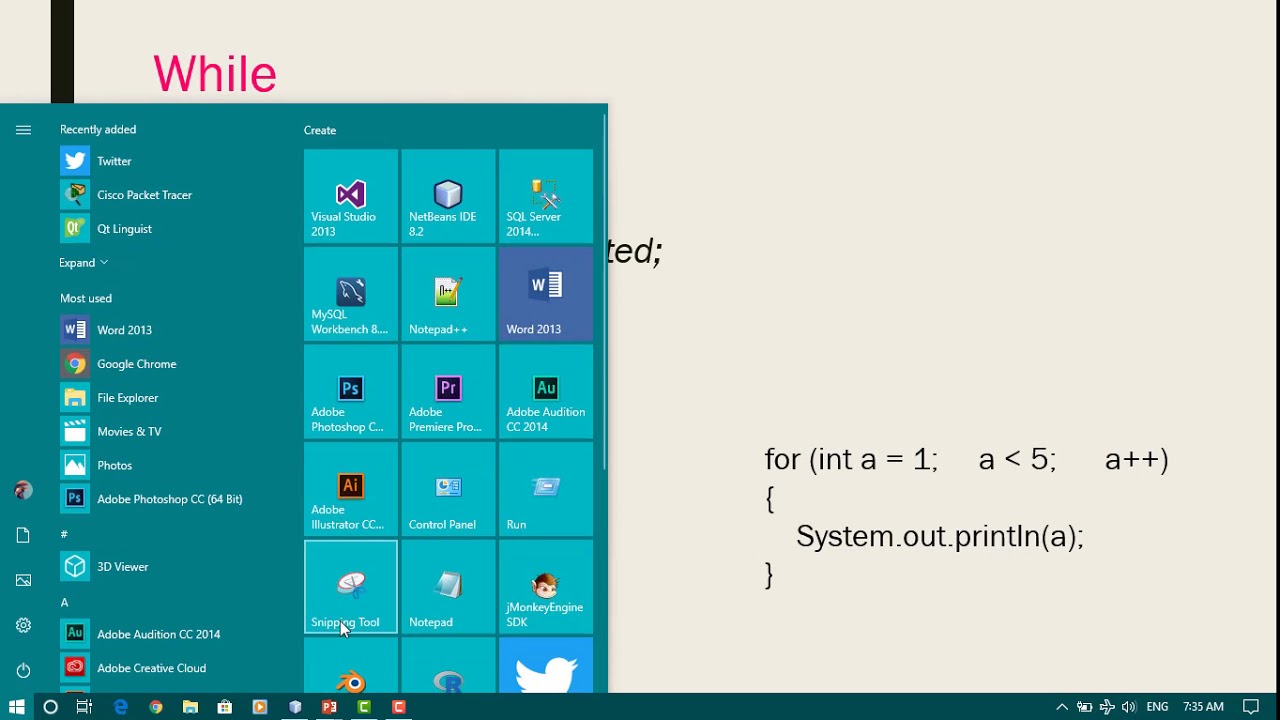Open the volume control in system tray
Screen dimensions: 1280x720
[1129, 707]
